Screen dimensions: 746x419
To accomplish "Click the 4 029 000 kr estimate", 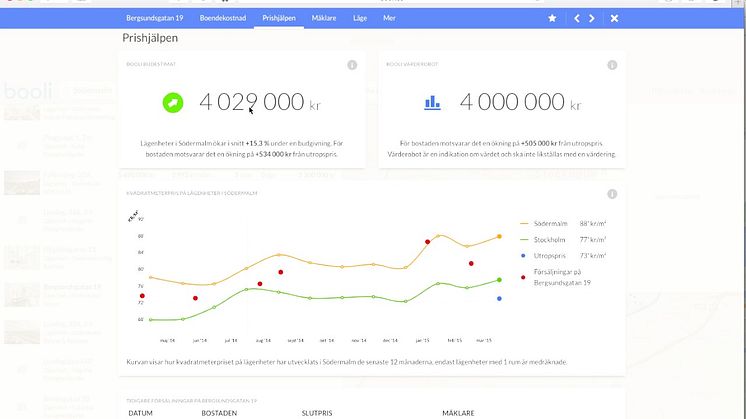I will pos(260,102).
